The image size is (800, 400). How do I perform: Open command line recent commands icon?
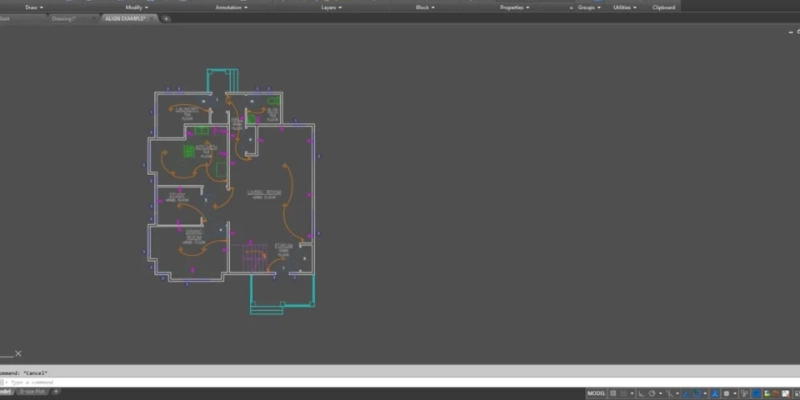pyautogui.click(x=3, y=383)
